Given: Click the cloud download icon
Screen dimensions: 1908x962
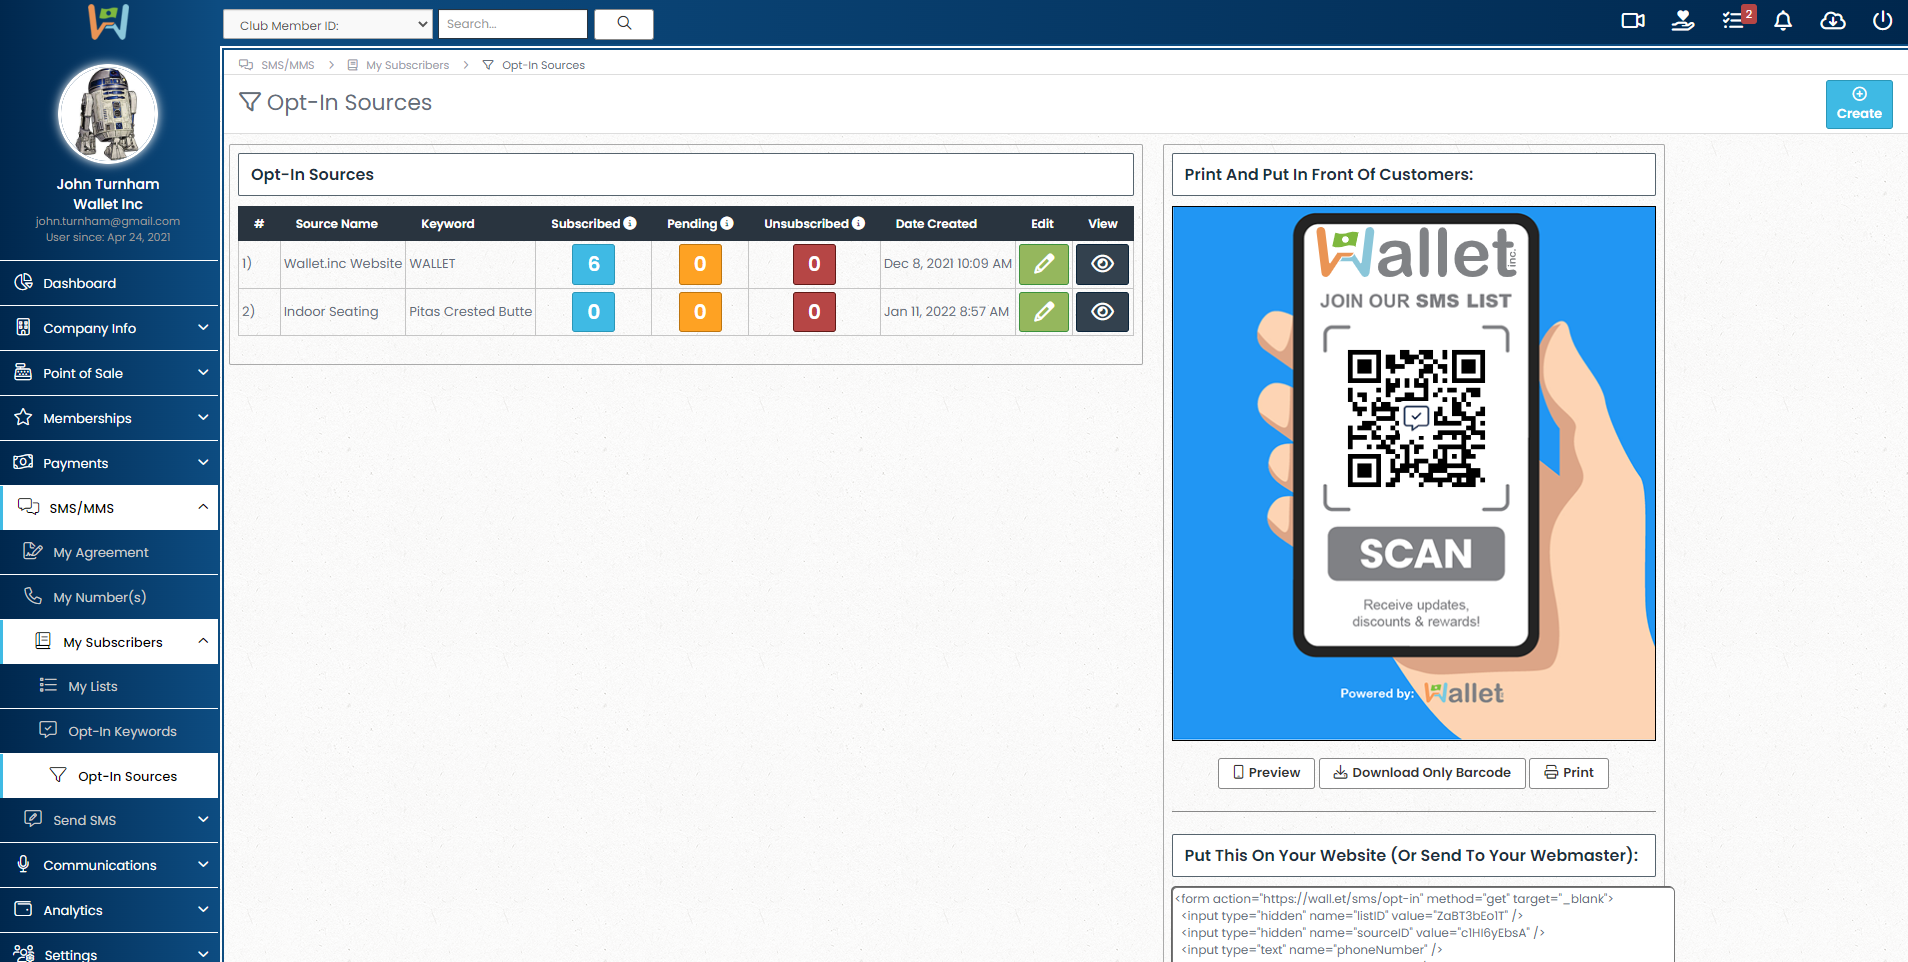Looking at the screenshot, I should click(1833, 21).
